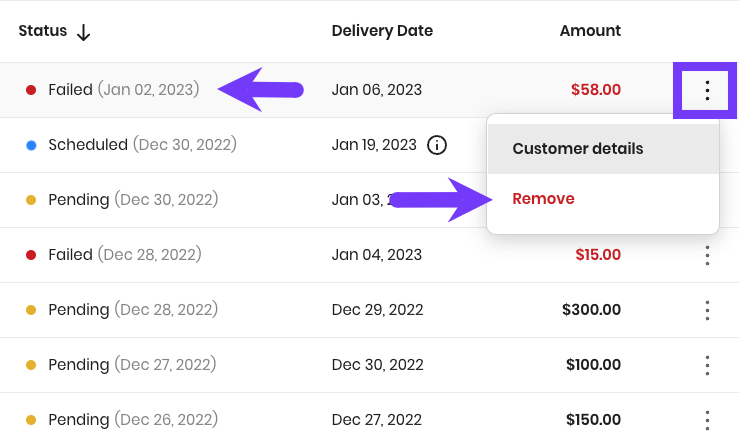Choose Remove in the context menu
The image size is (739, 445).
point(543,198)
